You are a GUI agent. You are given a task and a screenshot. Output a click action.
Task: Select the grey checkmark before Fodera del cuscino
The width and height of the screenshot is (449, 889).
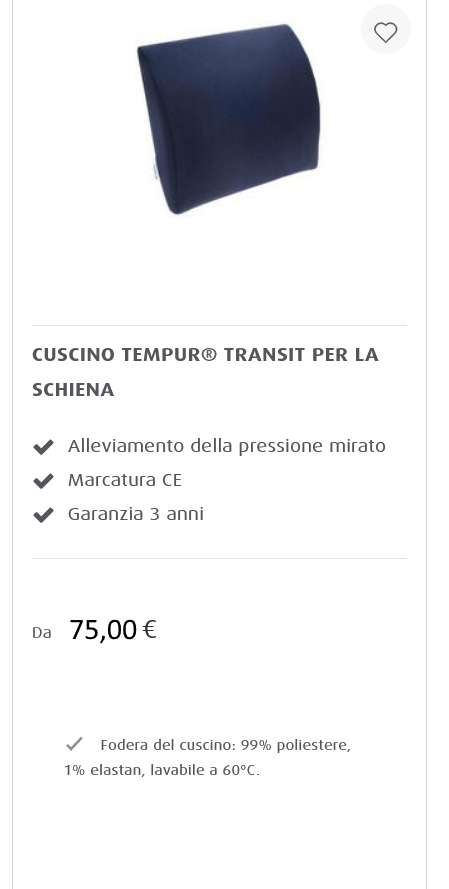(74, 744)
